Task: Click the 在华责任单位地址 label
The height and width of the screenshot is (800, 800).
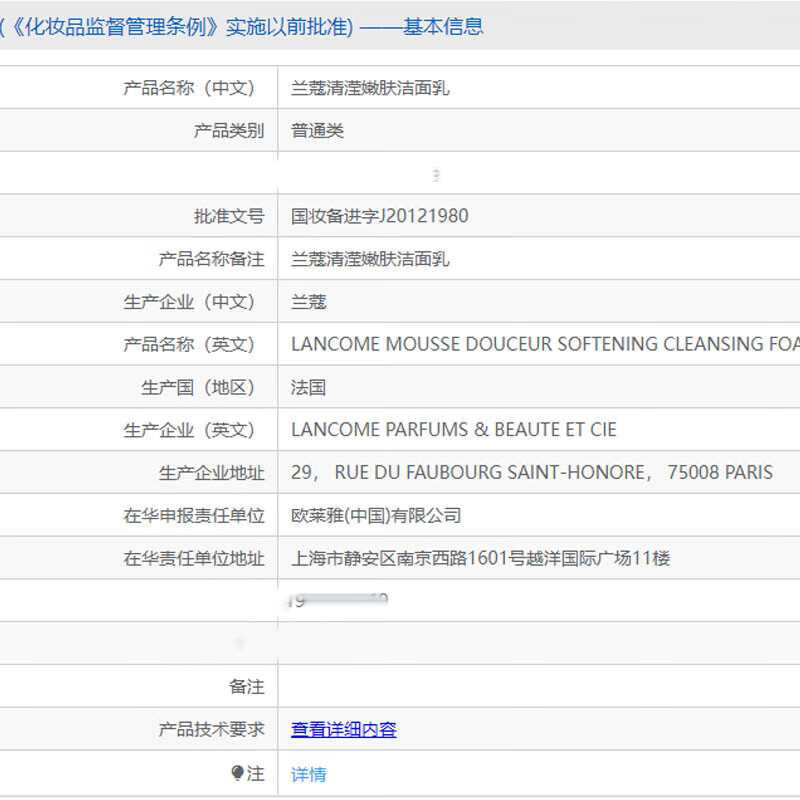Action: 194,558
